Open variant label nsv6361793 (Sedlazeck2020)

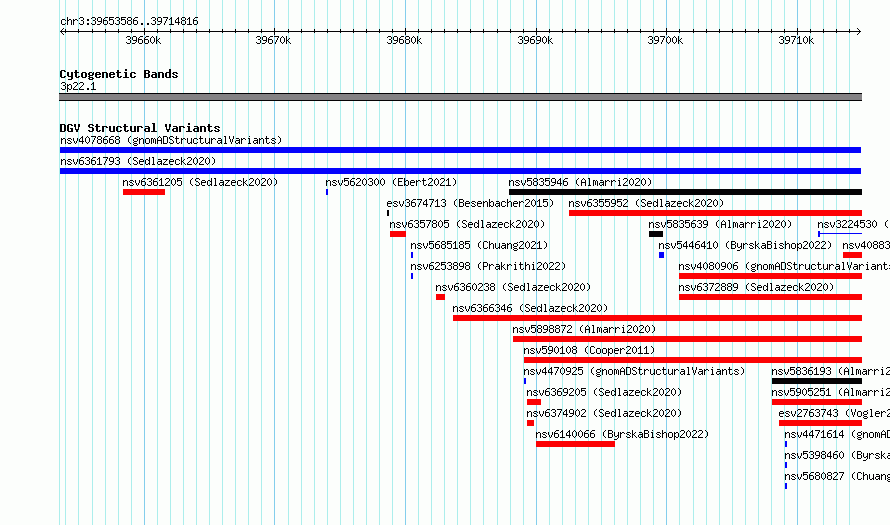pos(138,161)
